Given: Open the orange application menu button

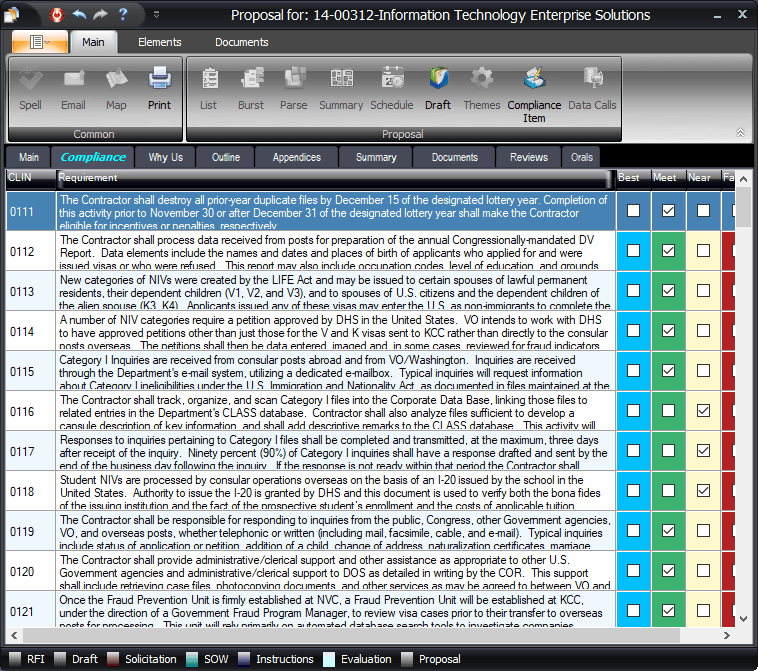Looking at the screenshot, I should pyautogui.click(x=40, y=42).
